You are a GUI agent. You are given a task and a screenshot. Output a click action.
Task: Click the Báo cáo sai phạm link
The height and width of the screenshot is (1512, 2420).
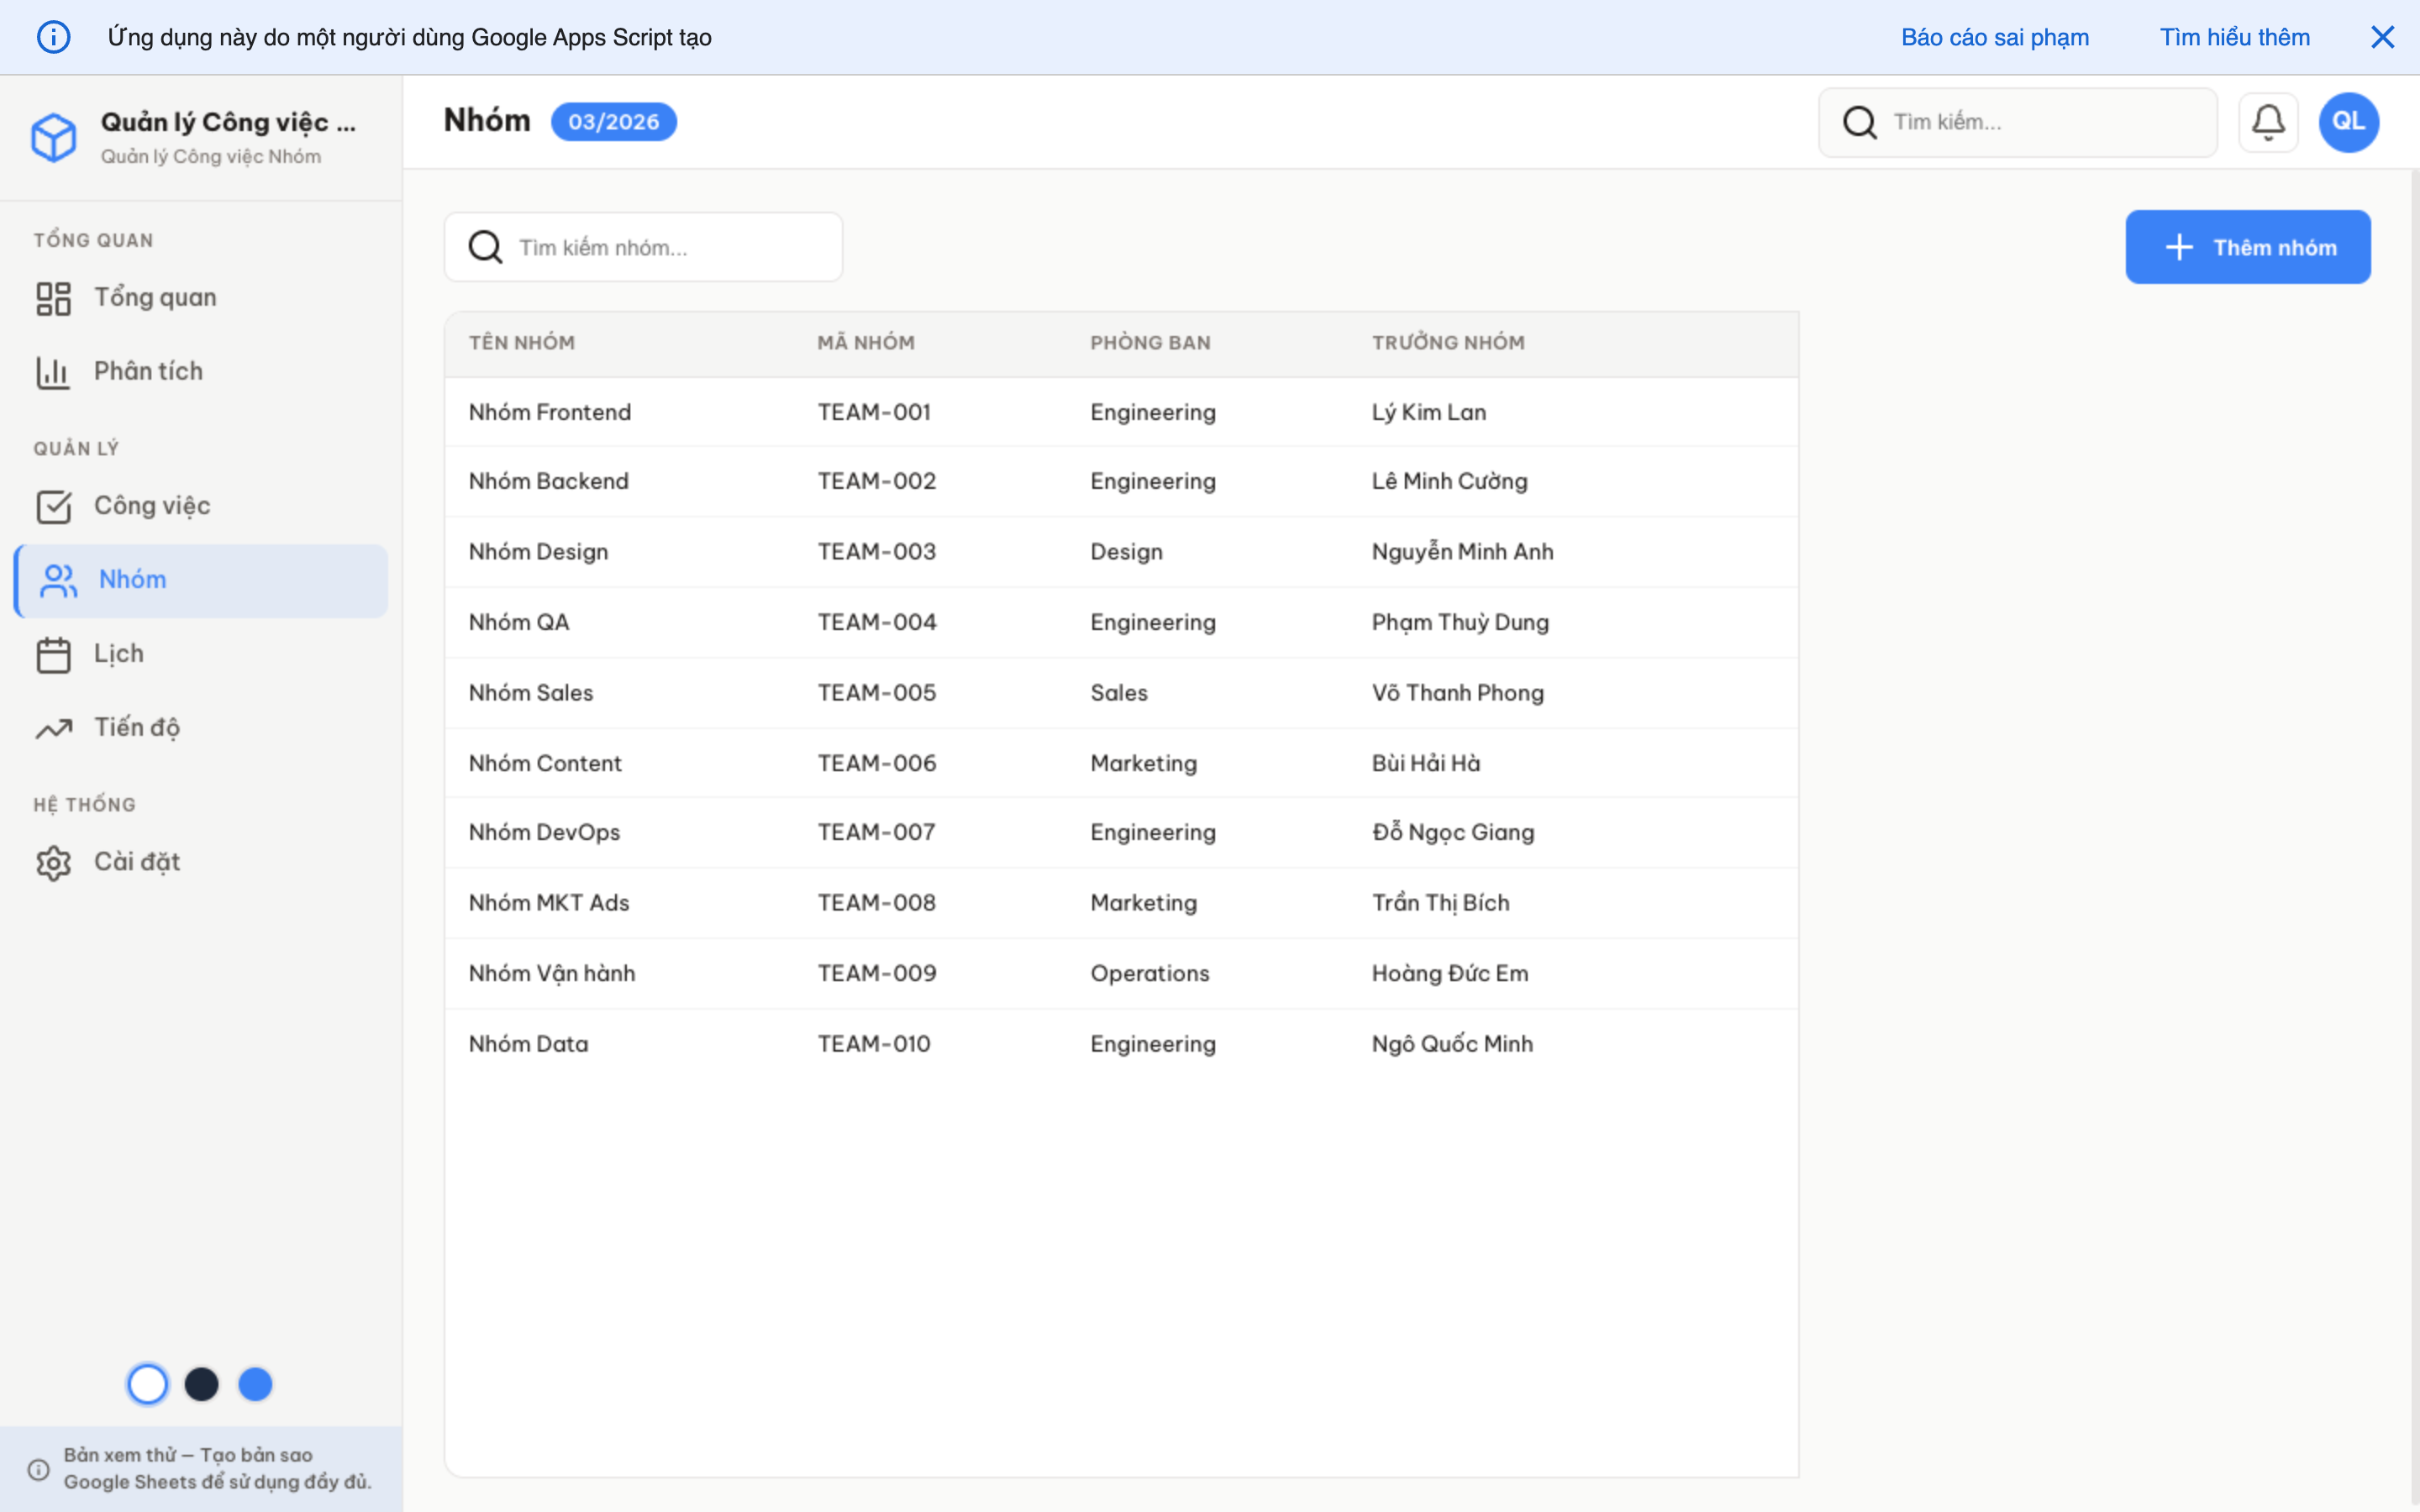point(1995,36)
